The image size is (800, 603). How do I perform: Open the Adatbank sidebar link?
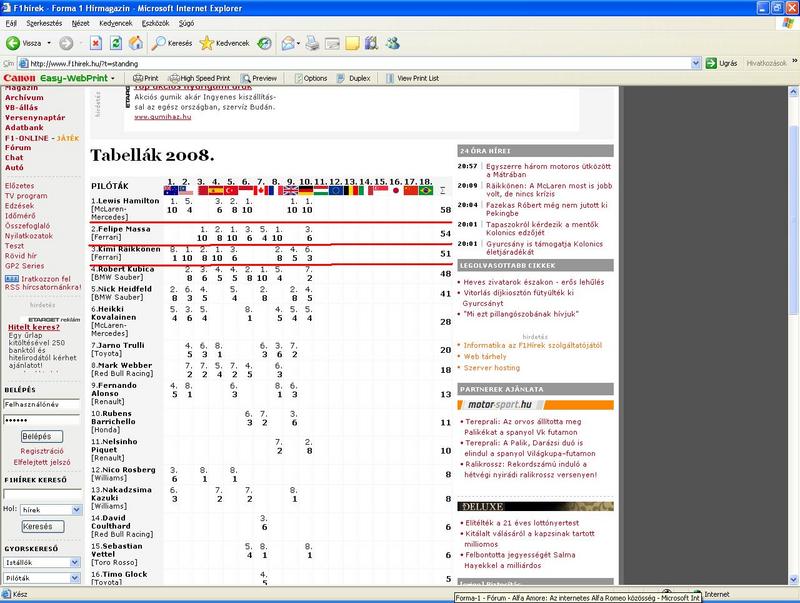(x=24, y=128)
